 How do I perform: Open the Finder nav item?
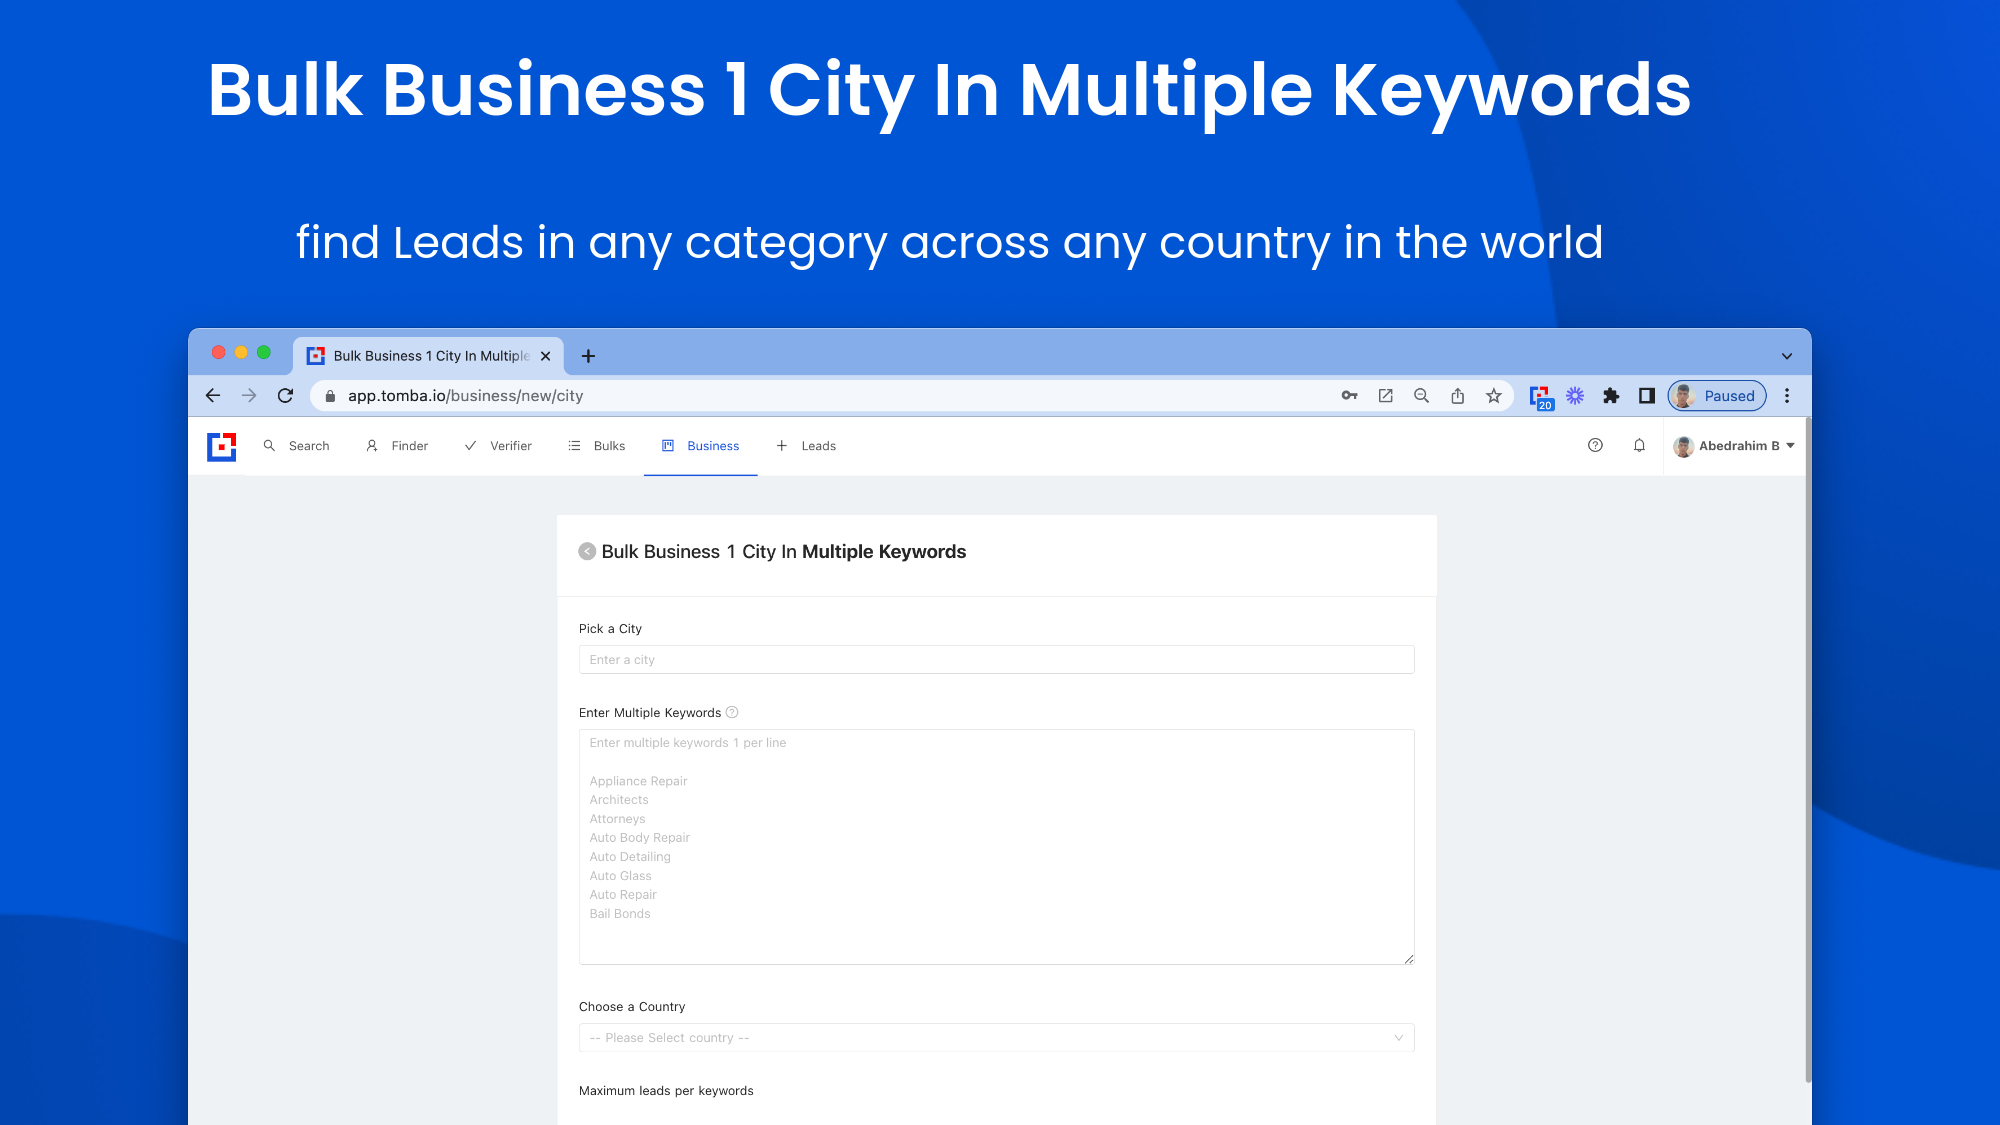(397, 446)
